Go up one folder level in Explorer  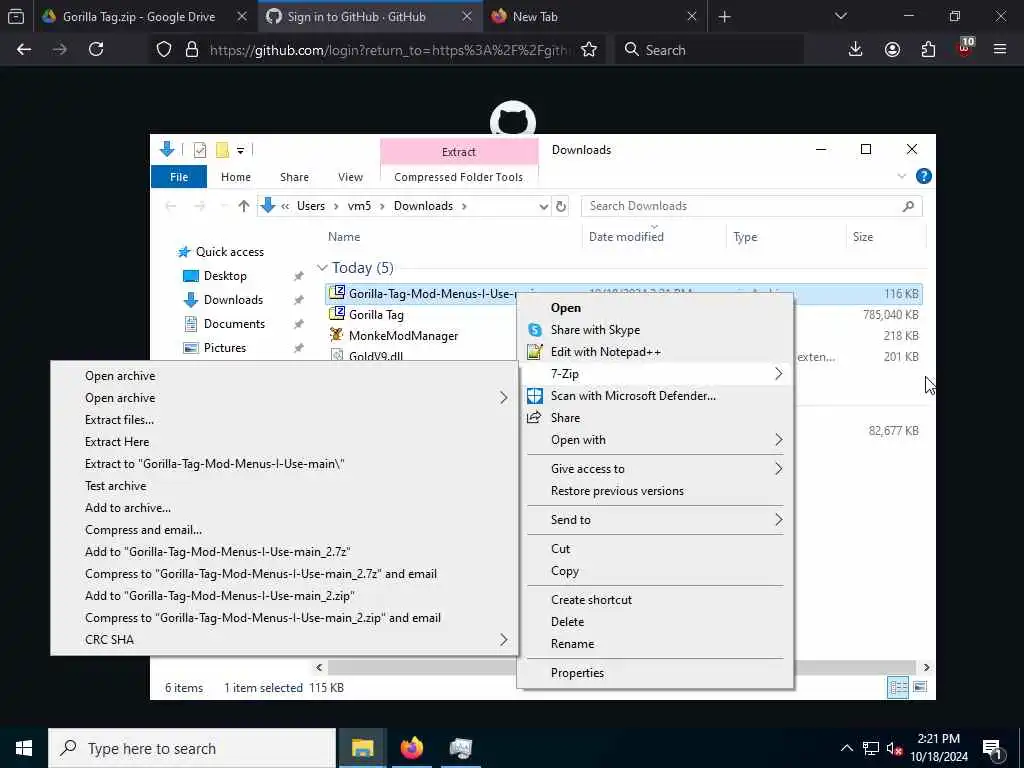pos(244,206)
